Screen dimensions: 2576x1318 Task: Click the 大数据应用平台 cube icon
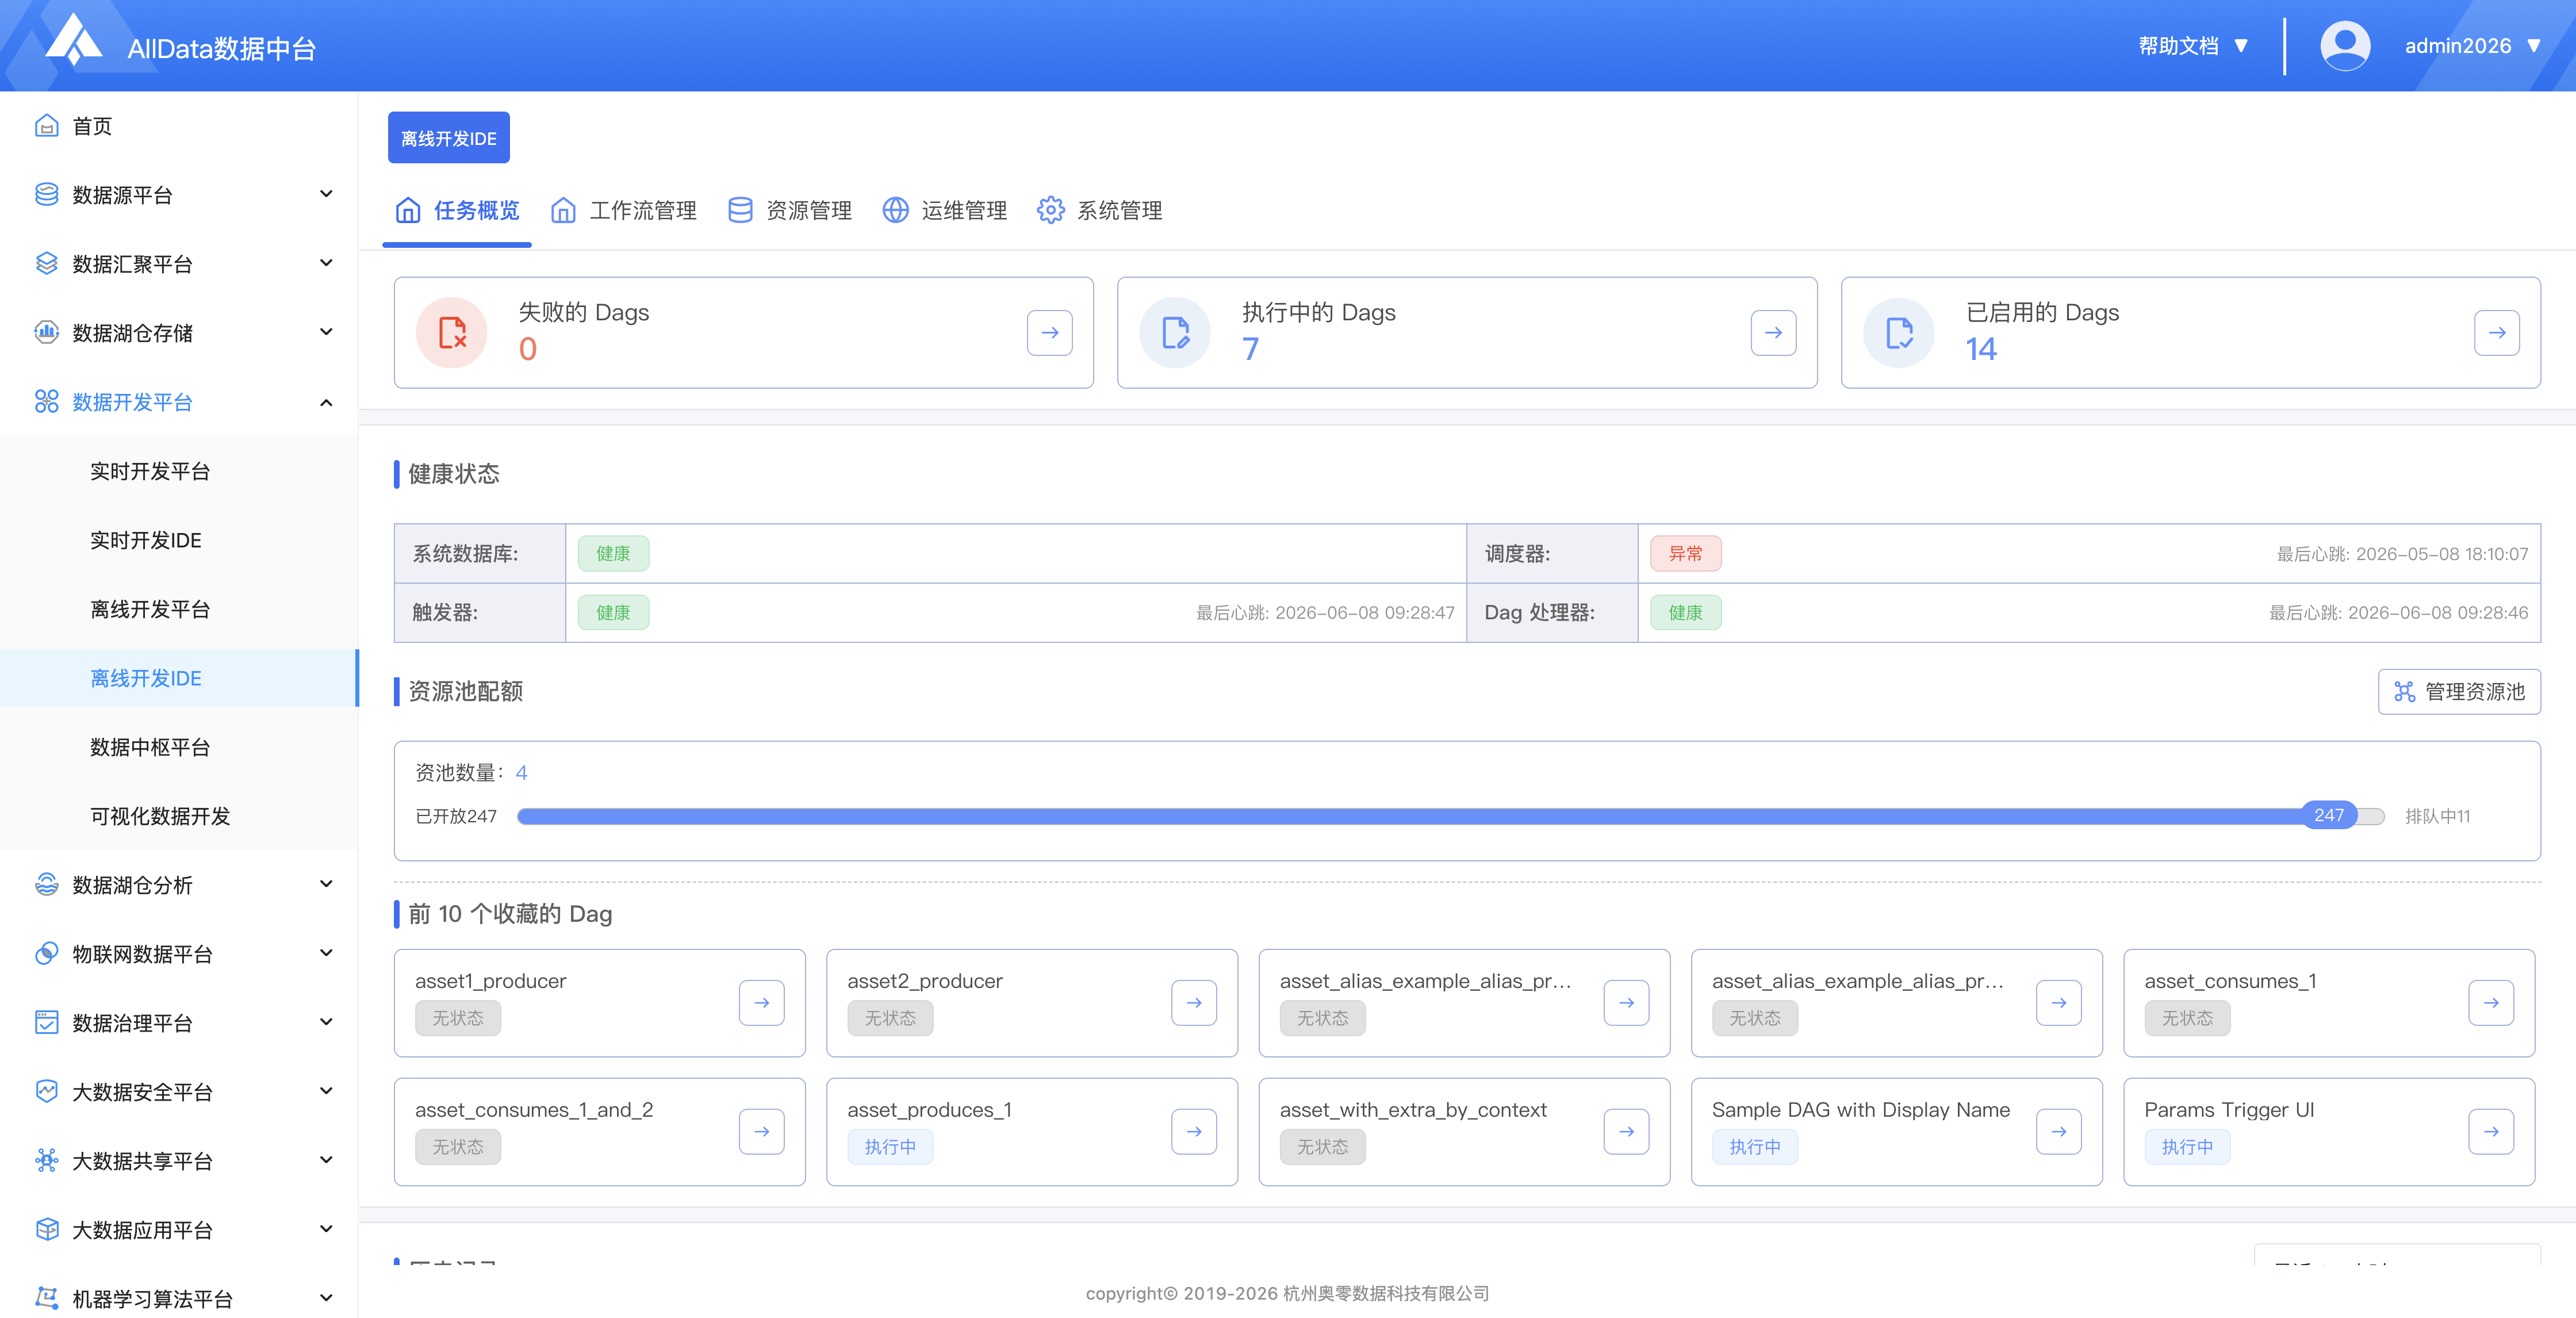click(x=46, y=1230)
